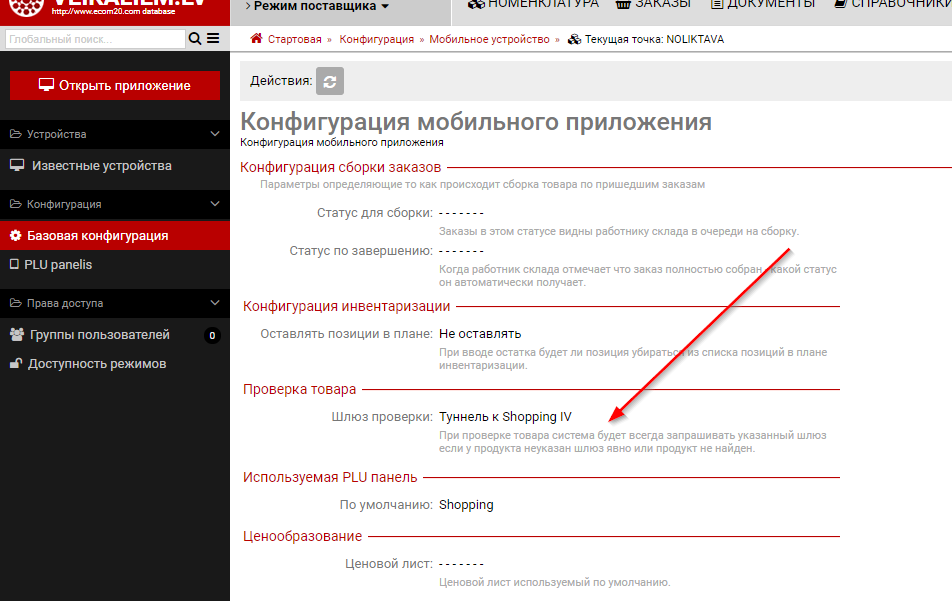Collapse the Права доступа section
This screenshot has height=601, width=952.
pos(215,303)
